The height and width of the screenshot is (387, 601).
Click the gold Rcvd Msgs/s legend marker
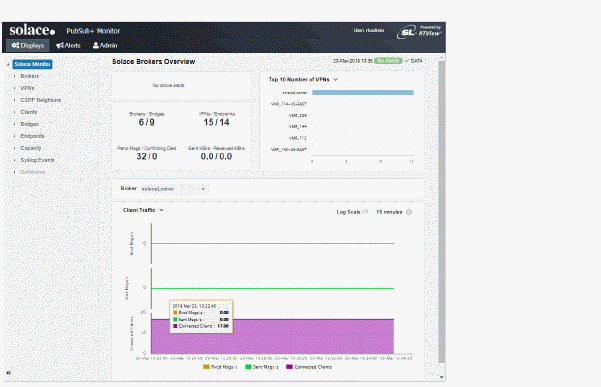[x=206, y=367]
